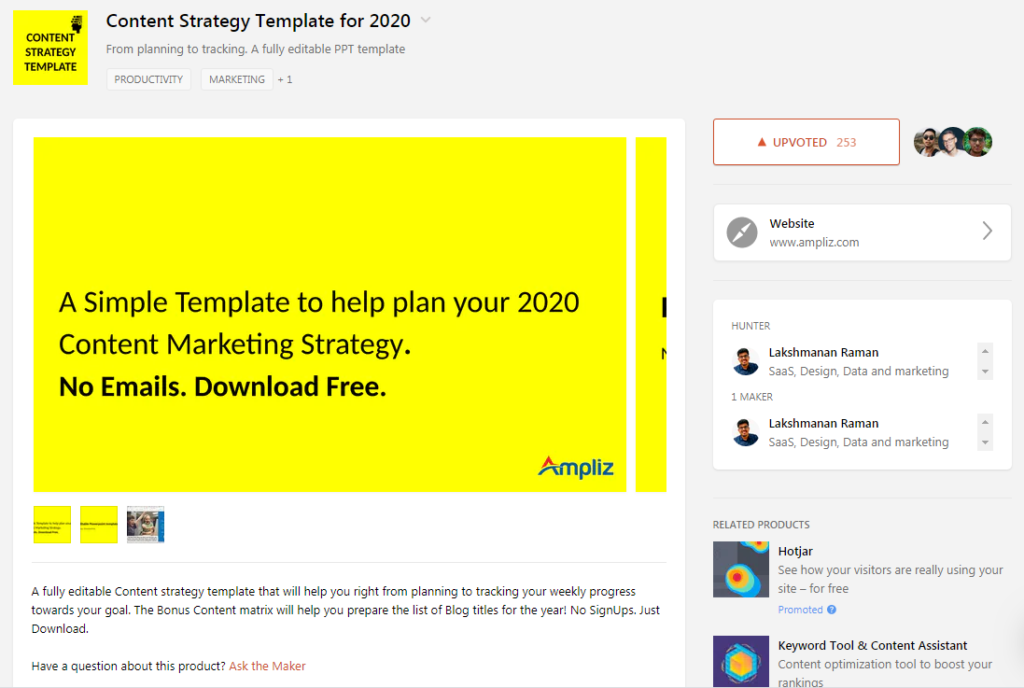Click down arrow in the maker bio scrollbar
The width and height of the screenshot is (1024, 688).
click(985, 443)
